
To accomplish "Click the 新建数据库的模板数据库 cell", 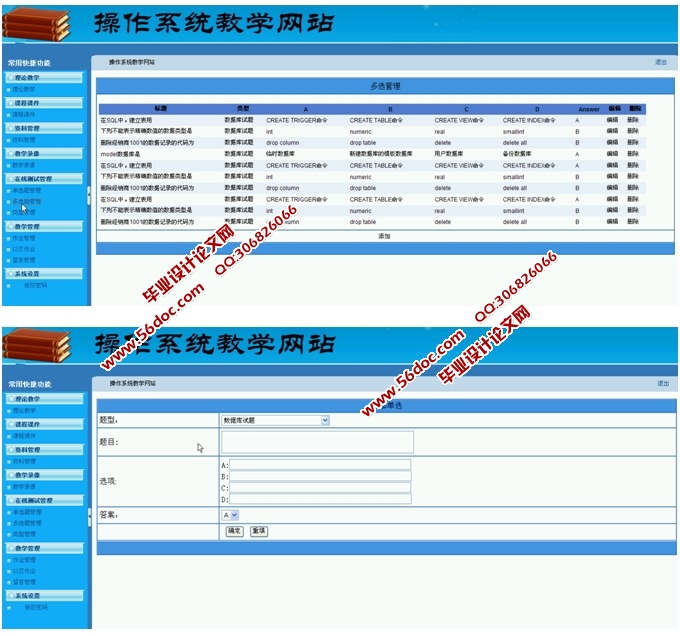I will 381,153.
